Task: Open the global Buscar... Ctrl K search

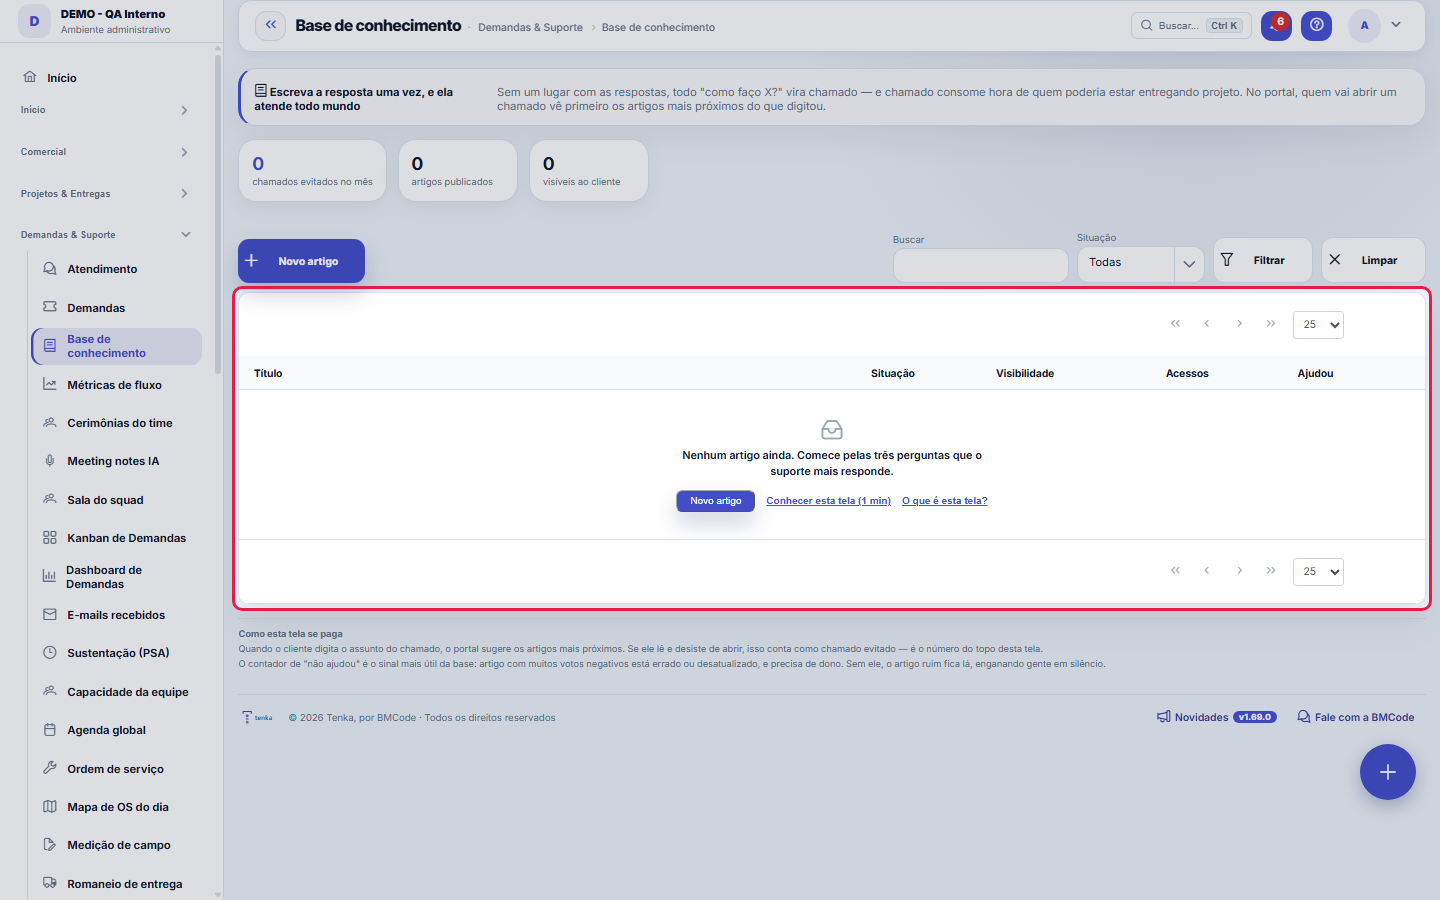Action: tap(1191, 26)
